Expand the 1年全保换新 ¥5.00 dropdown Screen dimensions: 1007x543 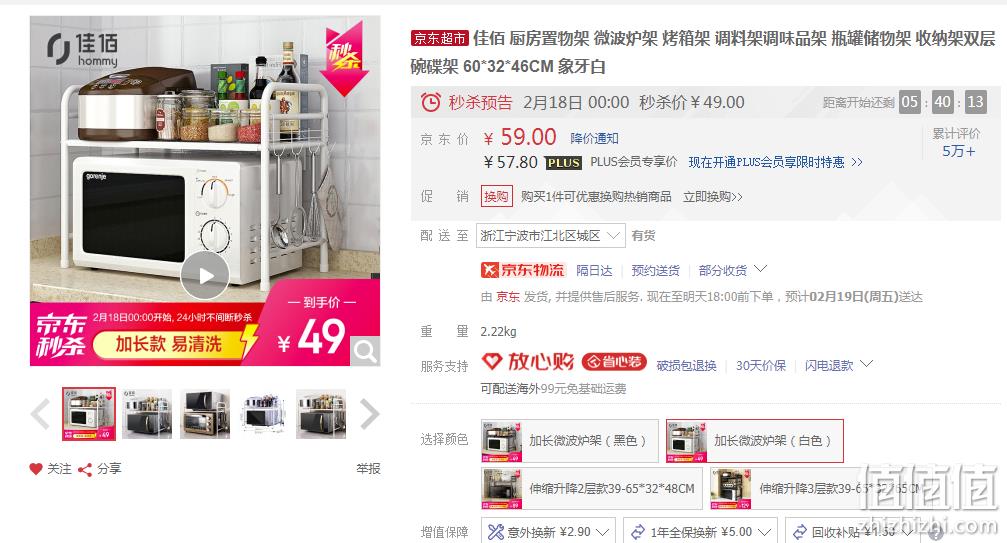(700, 531)
